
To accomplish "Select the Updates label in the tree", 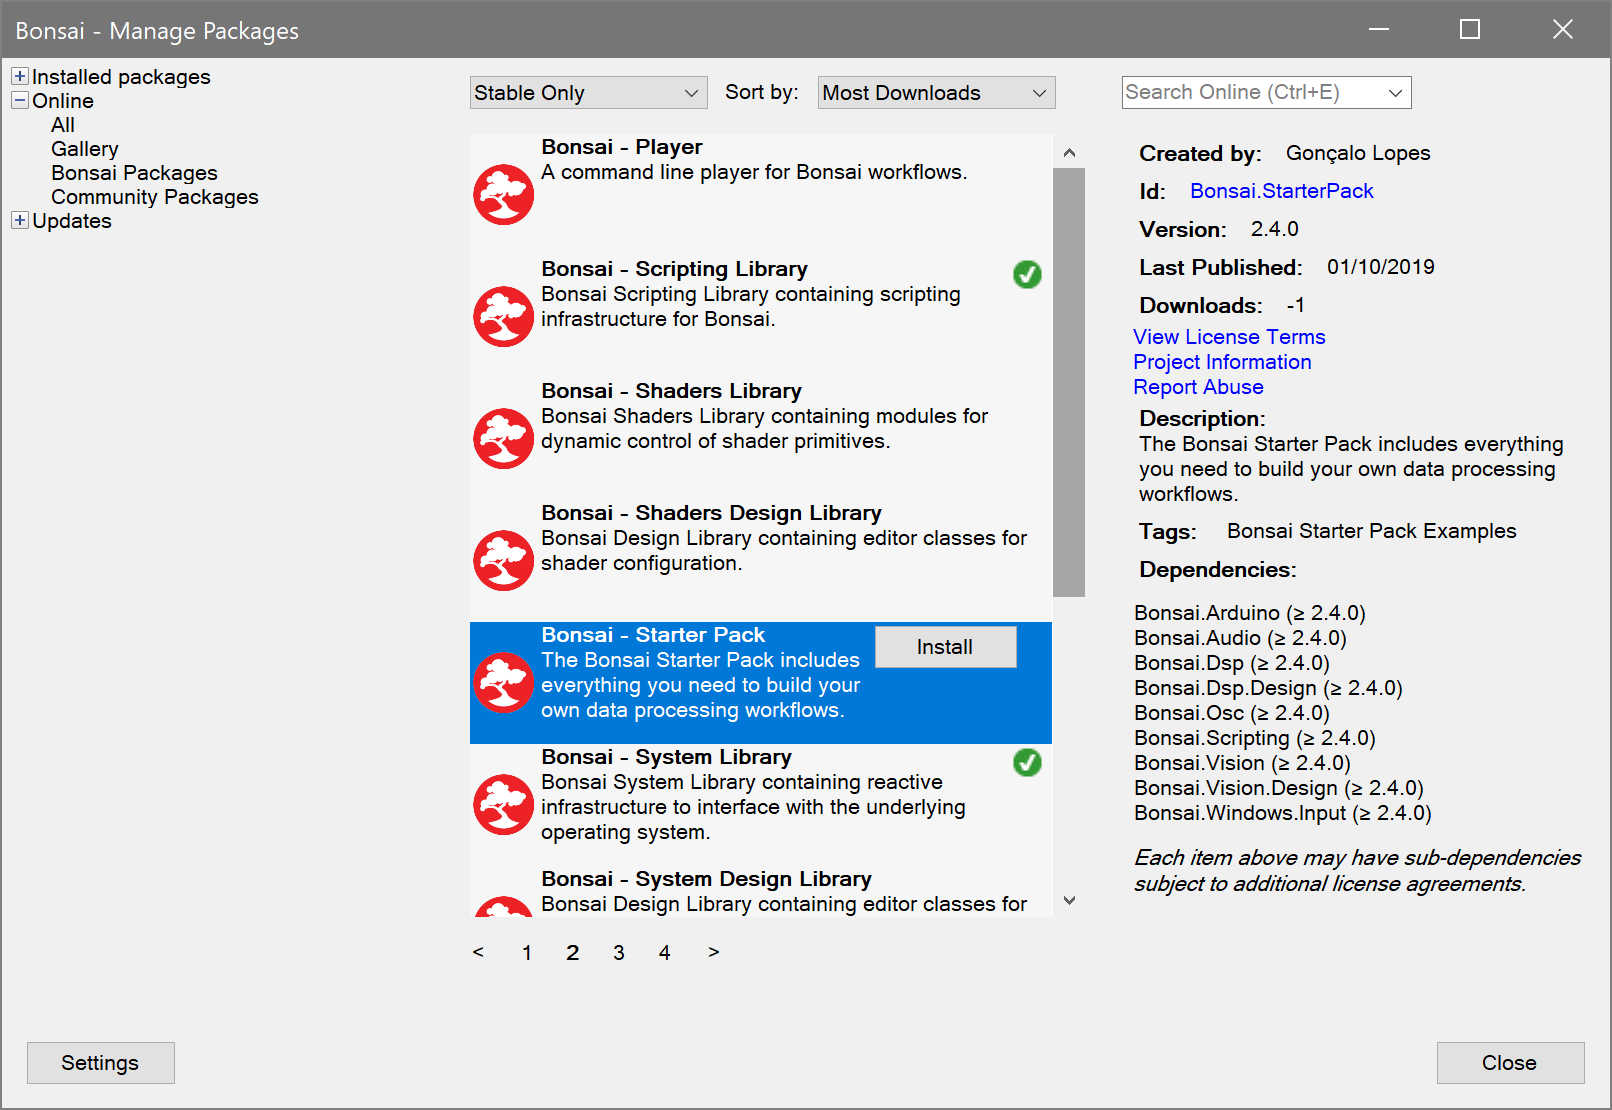I will coord(72,221).
